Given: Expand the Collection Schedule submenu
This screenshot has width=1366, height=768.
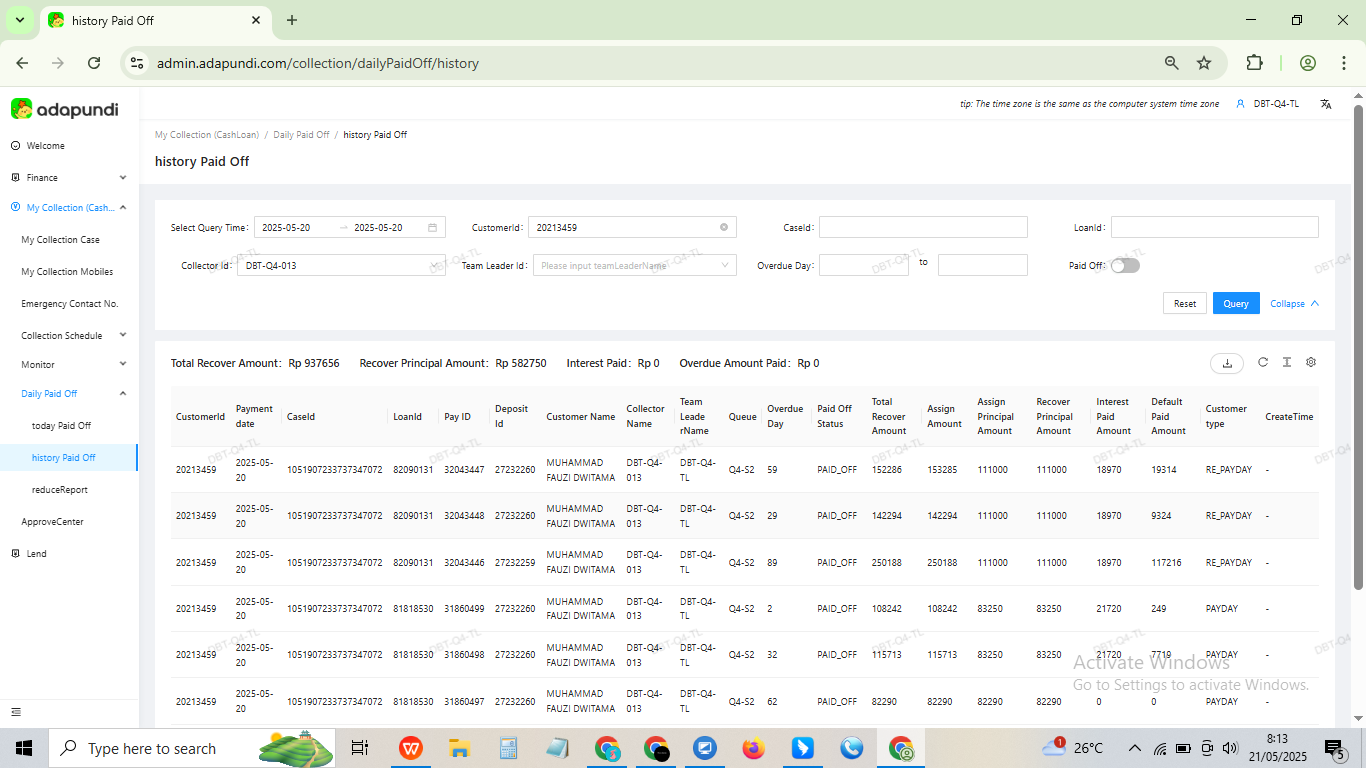Looking at the screenshot, I should tap(69, 335).
